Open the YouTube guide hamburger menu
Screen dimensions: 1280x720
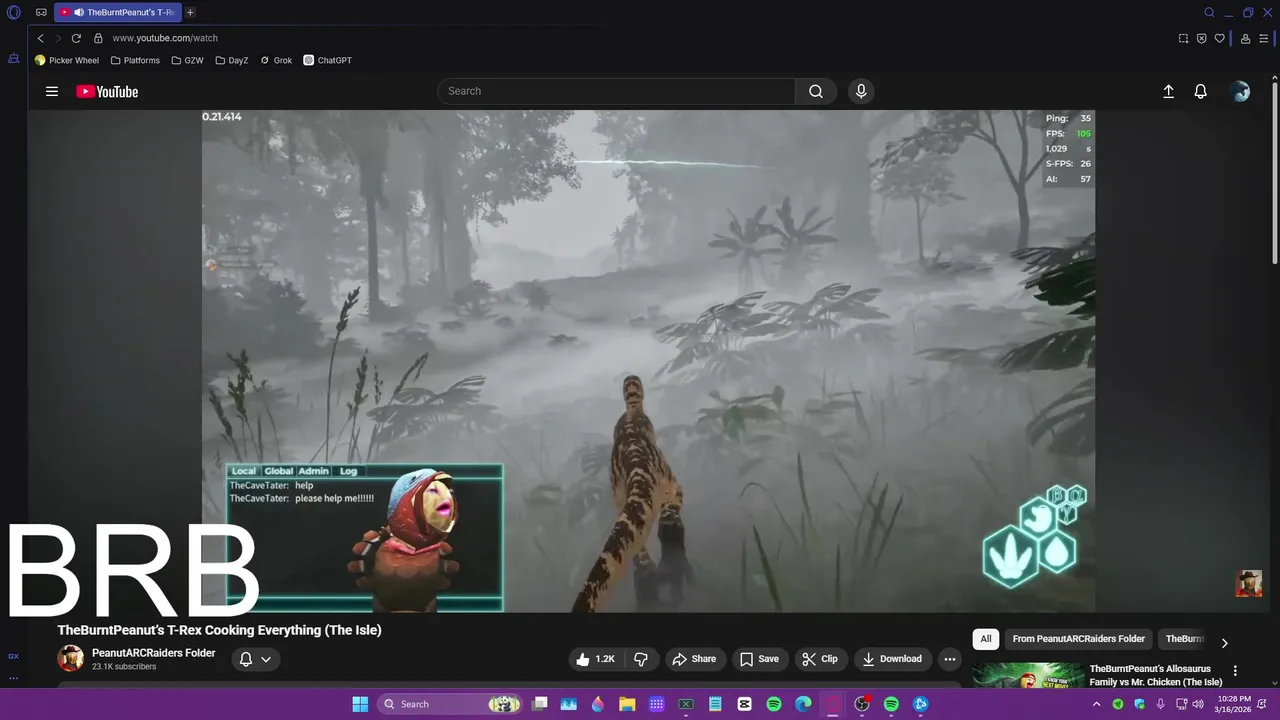tap(52, 91)
